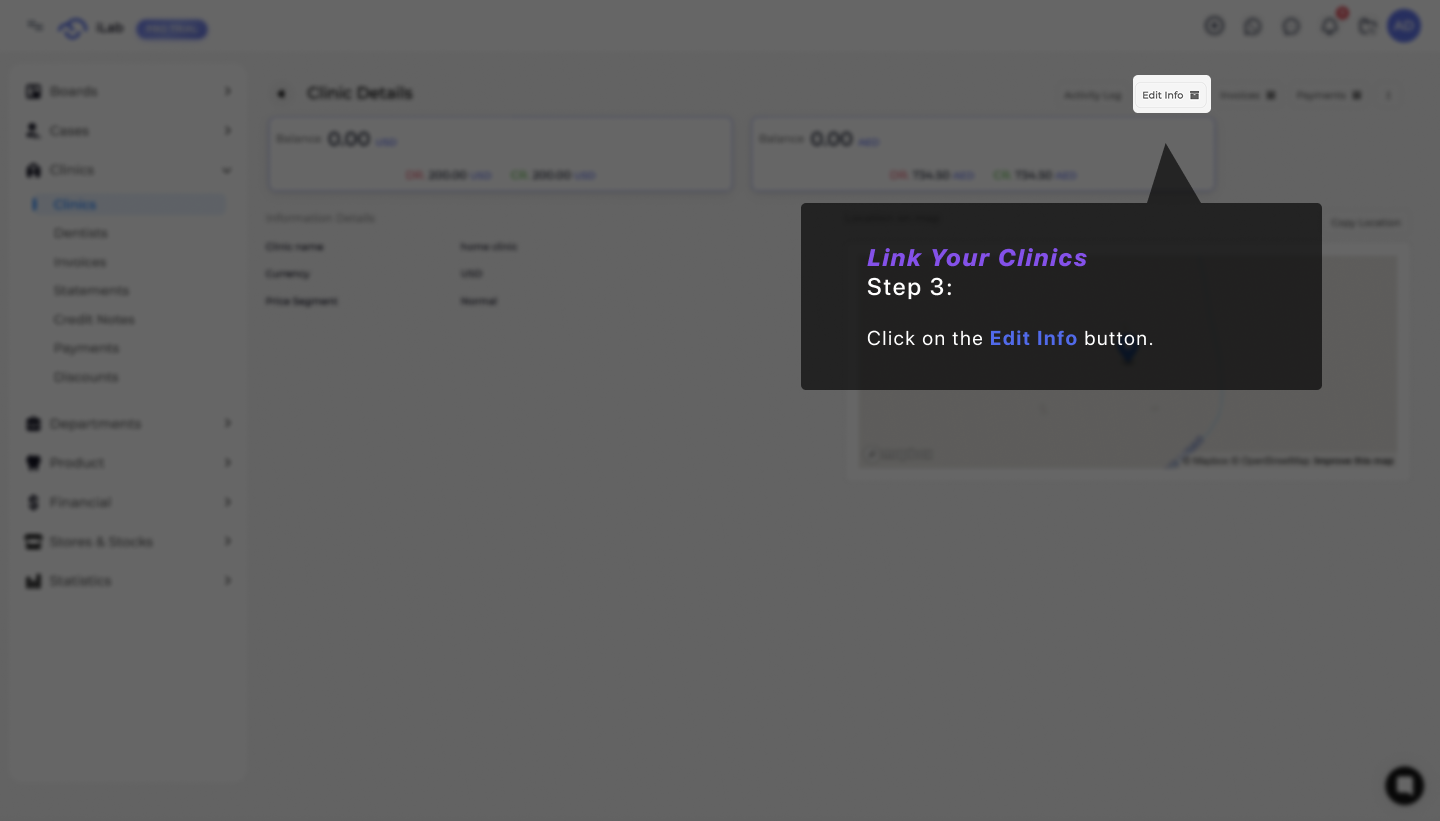1440x821 pixels.
Task: Click the AED balance card
Action: click(983, 155)
